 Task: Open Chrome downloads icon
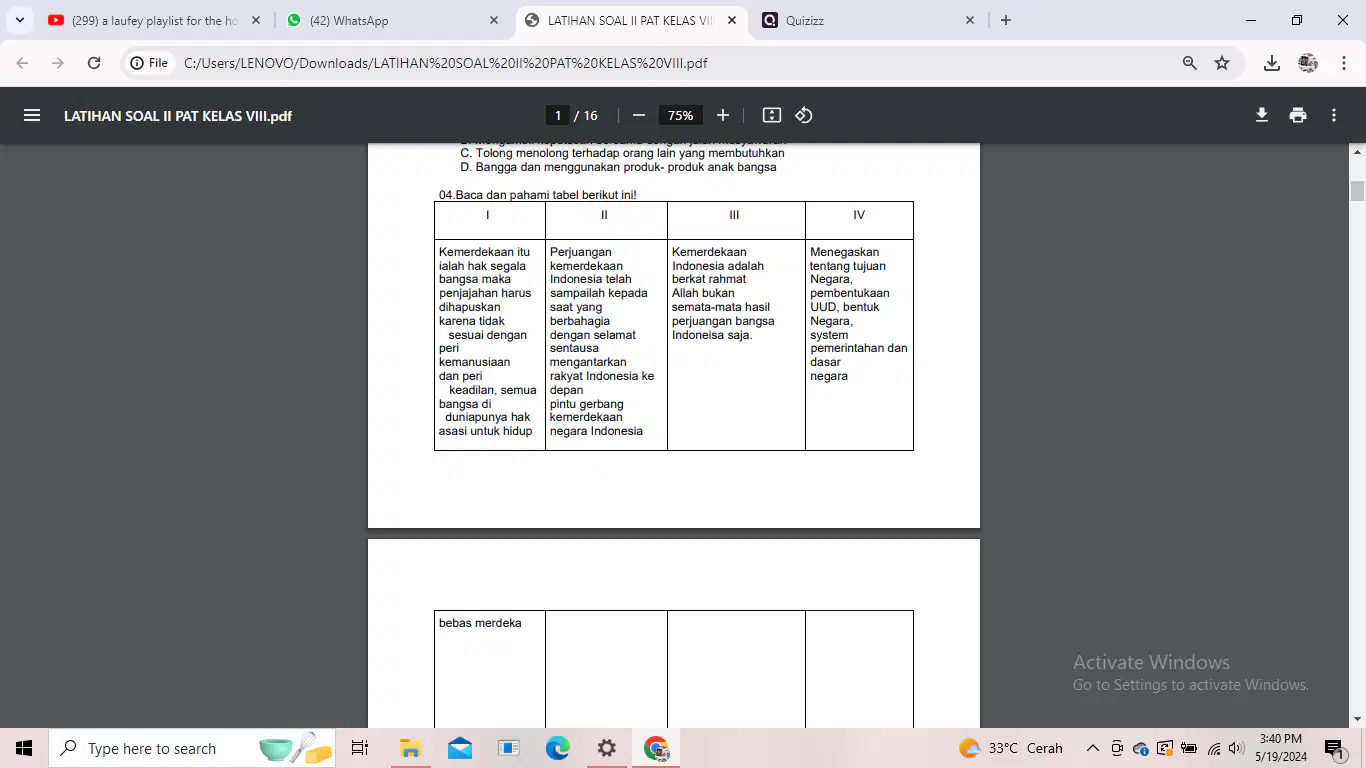coord(1272,63)
